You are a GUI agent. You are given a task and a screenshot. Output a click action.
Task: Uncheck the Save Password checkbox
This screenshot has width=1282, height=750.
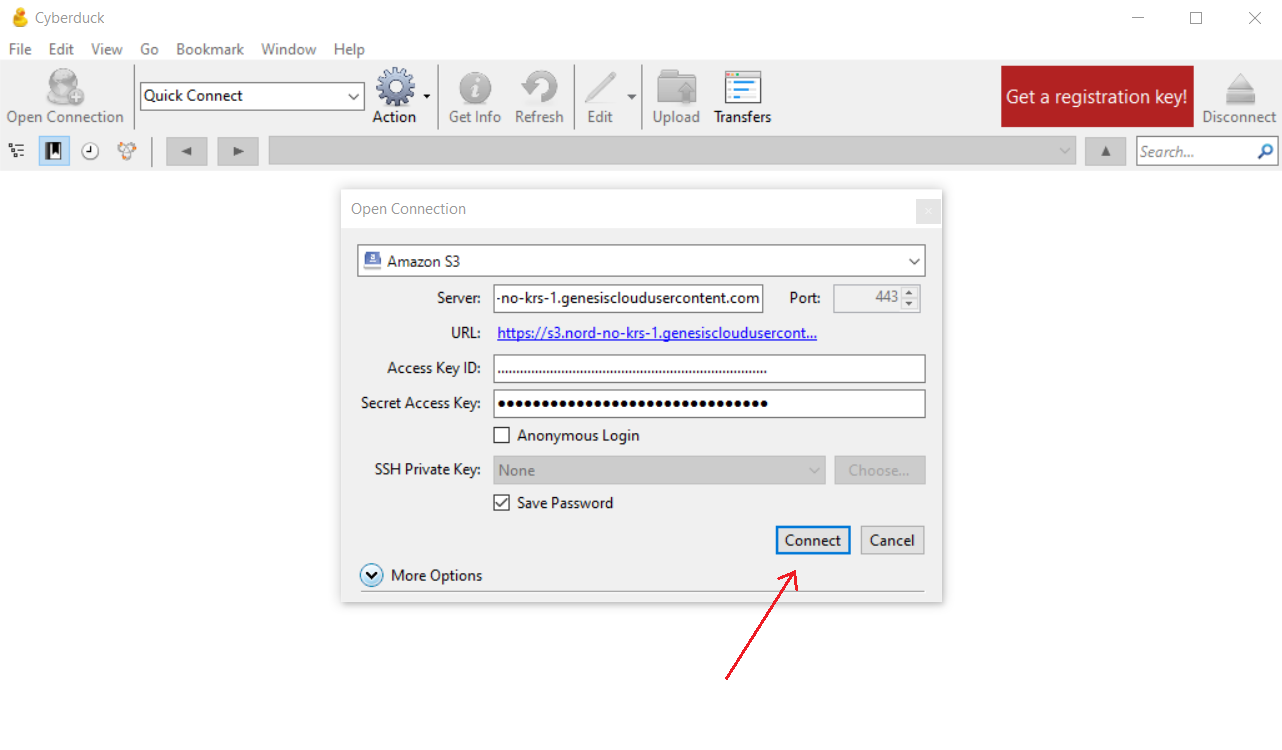click(502, 503)
